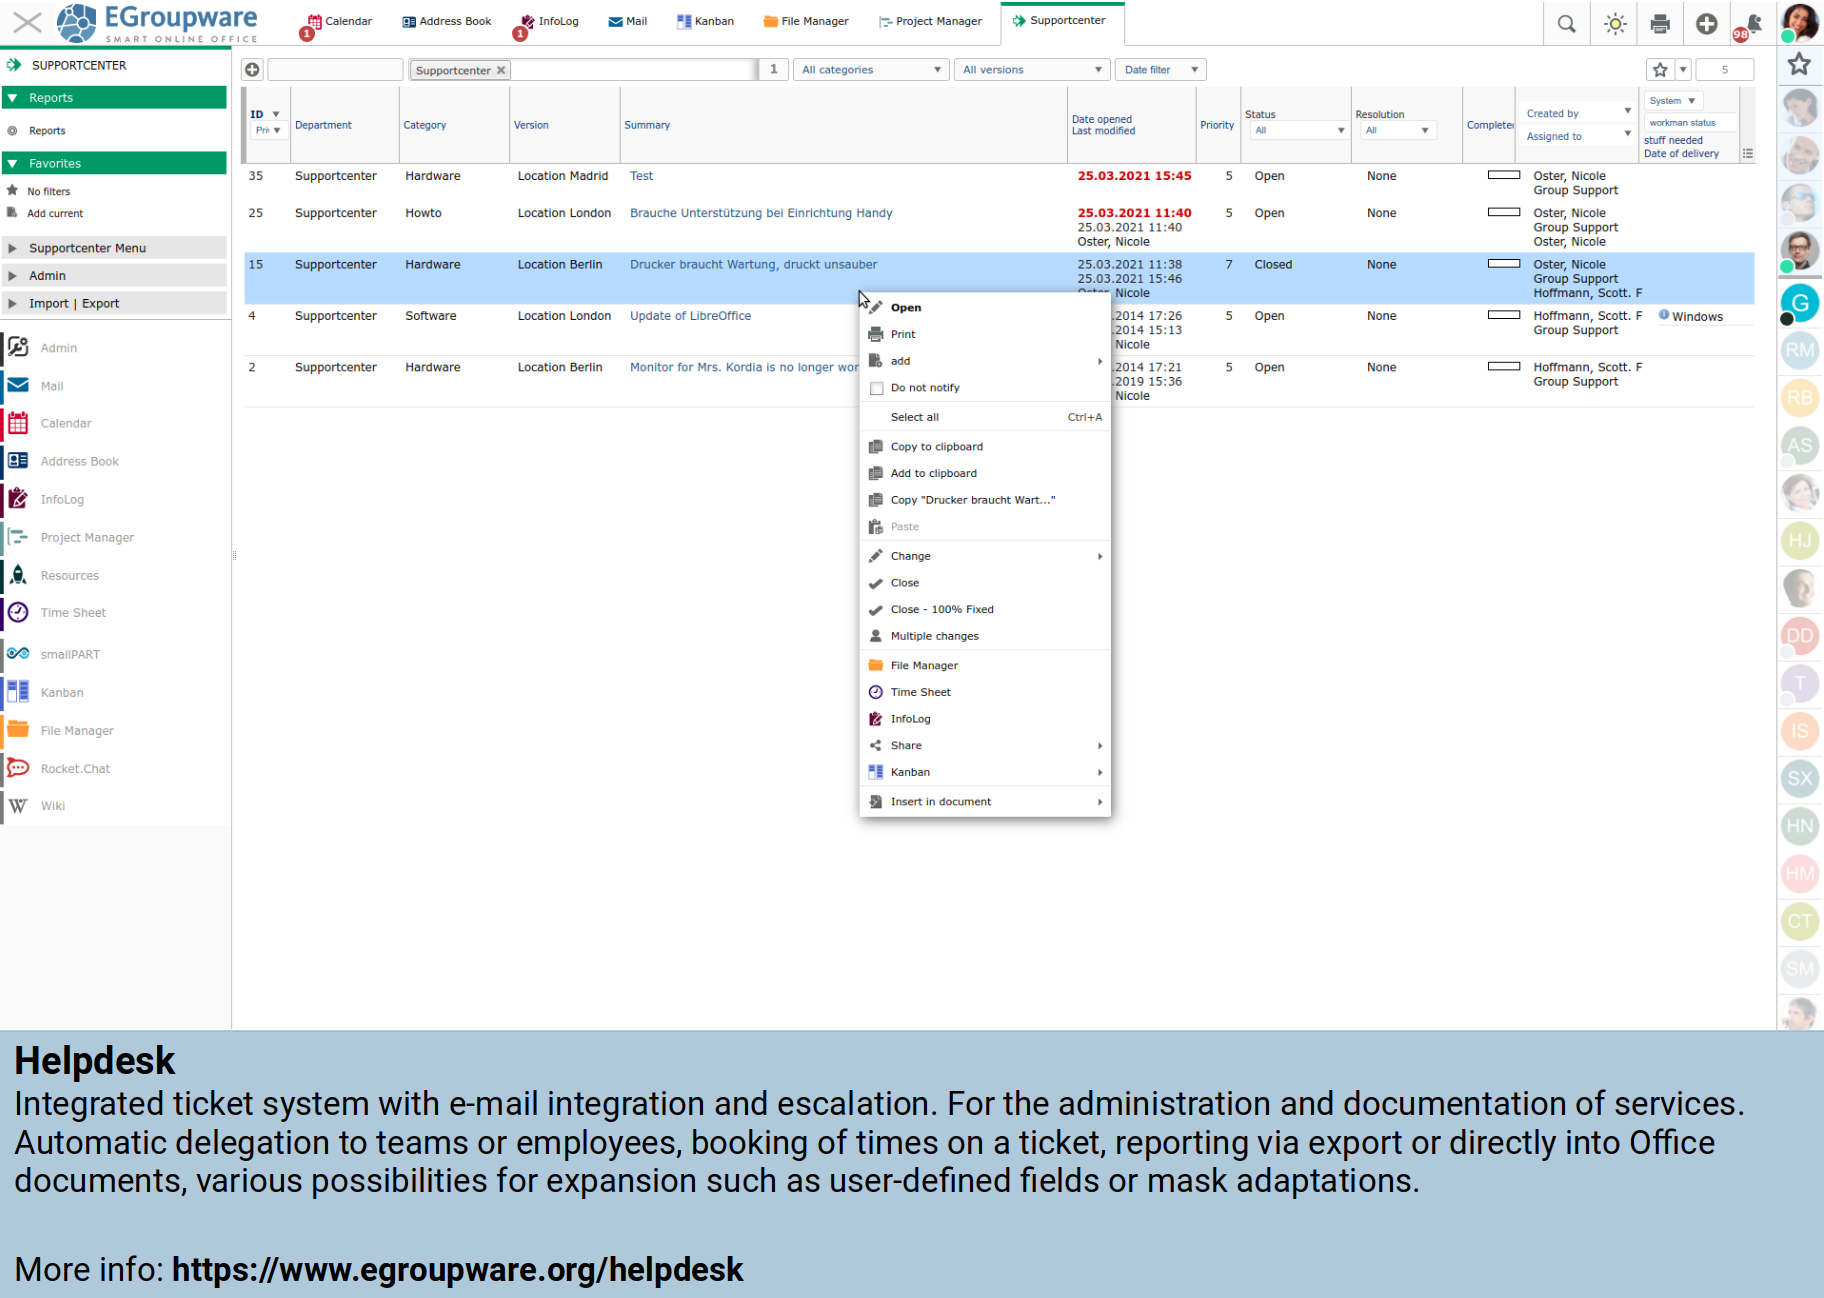Screen dimensions: 1824x1298
Task: Expand the Supportcenter Menu section
Action: tap(87, 248)
